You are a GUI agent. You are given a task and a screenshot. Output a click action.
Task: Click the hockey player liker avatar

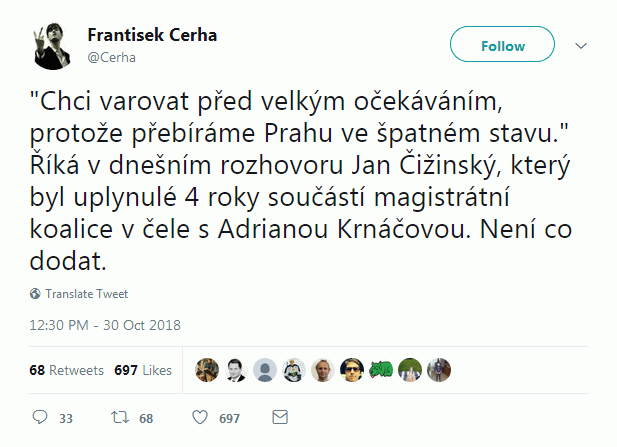(293, 370)
